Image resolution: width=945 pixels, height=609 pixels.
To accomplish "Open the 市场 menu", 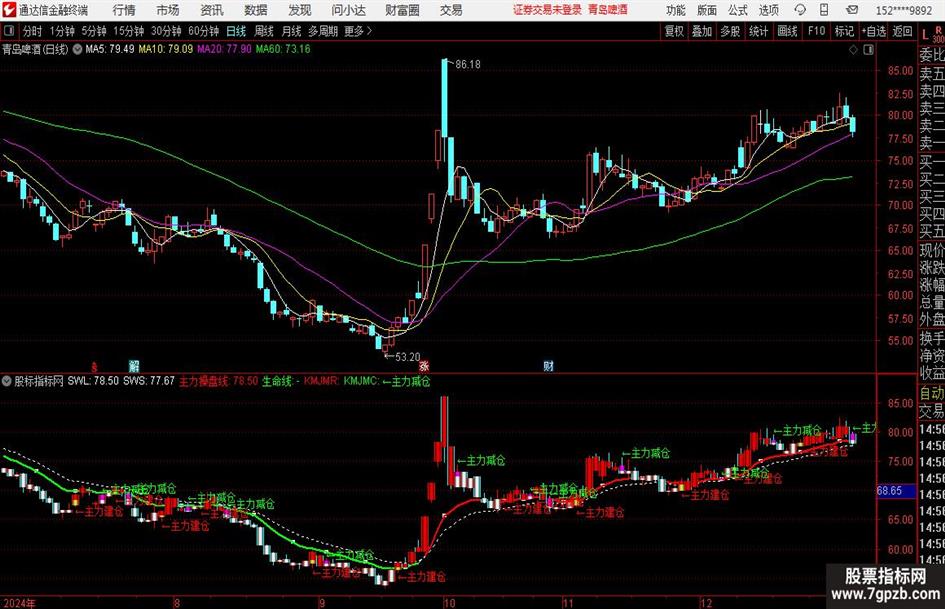I will [168, 10].
